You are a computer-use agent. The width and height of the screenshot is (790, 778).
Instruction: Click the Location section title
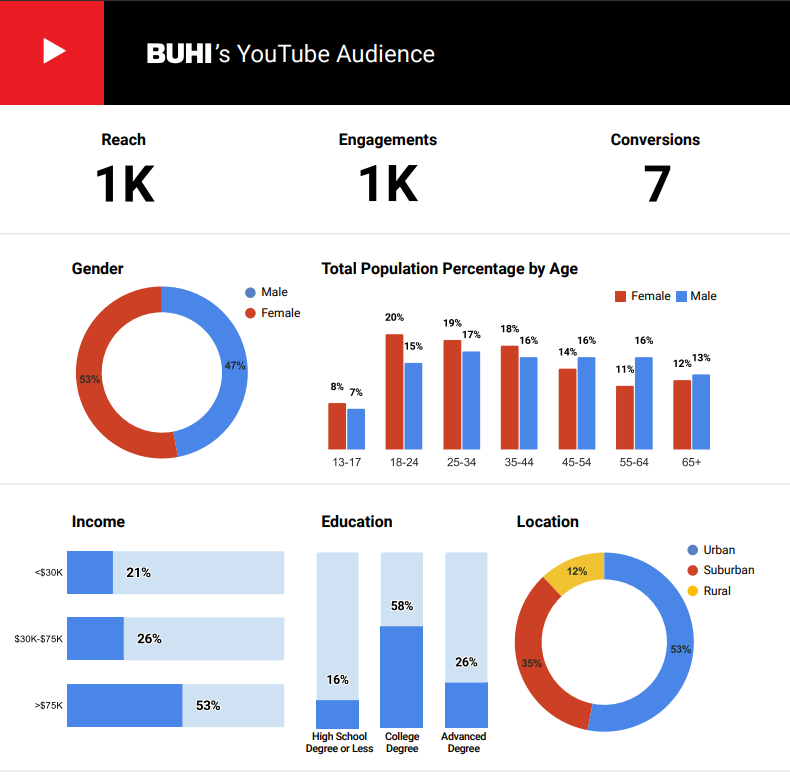pyautogui.click(x=548, y=522)
